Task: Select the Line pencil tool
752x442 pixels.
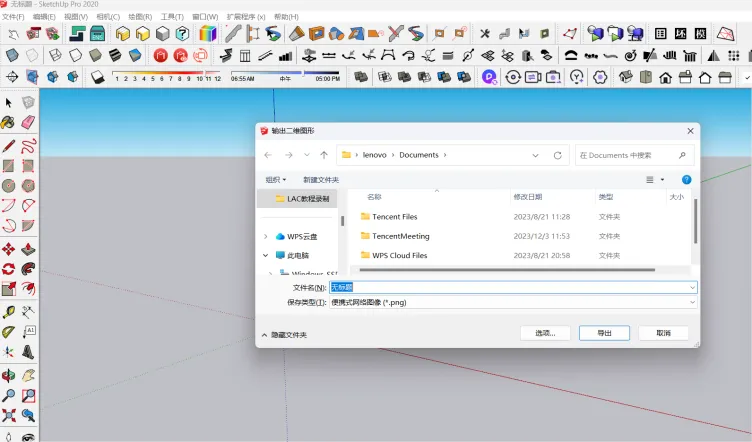Action: (9, 146)
